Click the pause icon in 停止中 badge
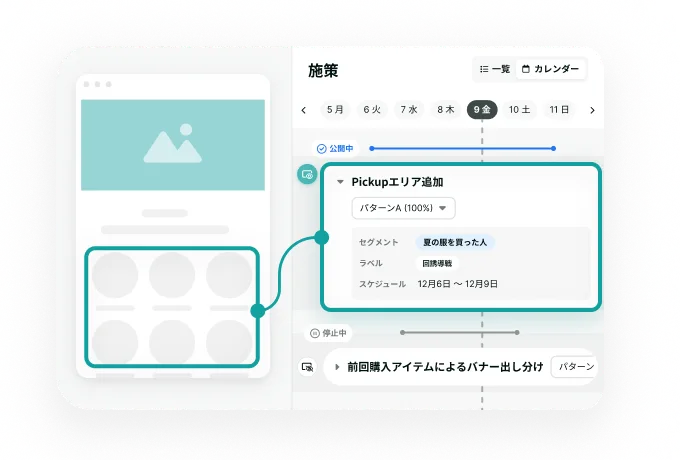This screenshot has height=460, width=680. point(315,333)
